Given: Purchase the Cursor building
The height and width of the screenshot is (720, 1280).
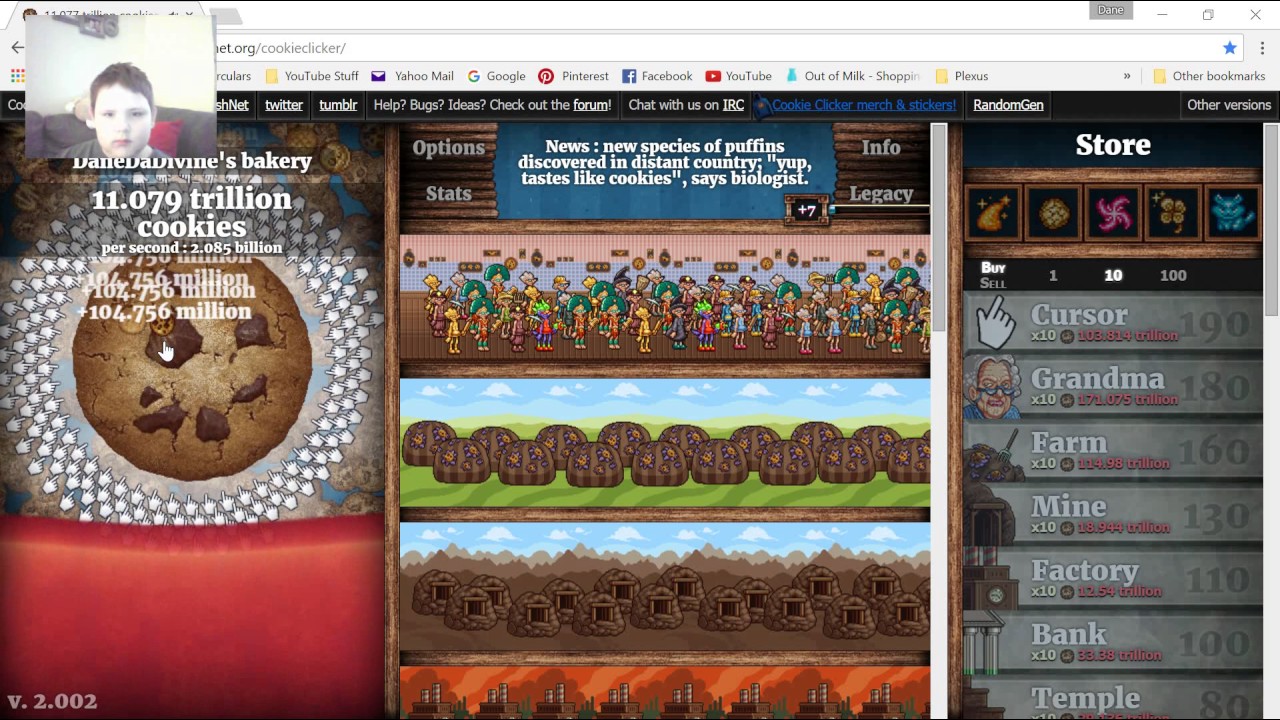Looking at the screenshot, I should pyautogui.click(x=1113, y=324).
